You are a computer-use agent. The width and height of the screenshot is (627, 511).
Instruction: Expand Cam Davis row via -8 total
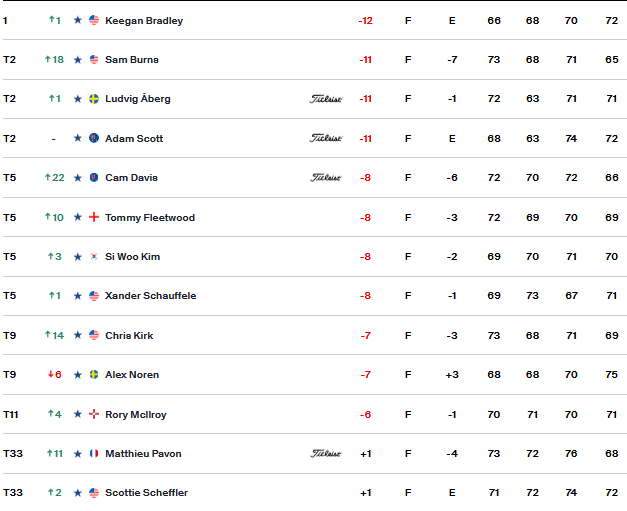(x=365, y=178)
